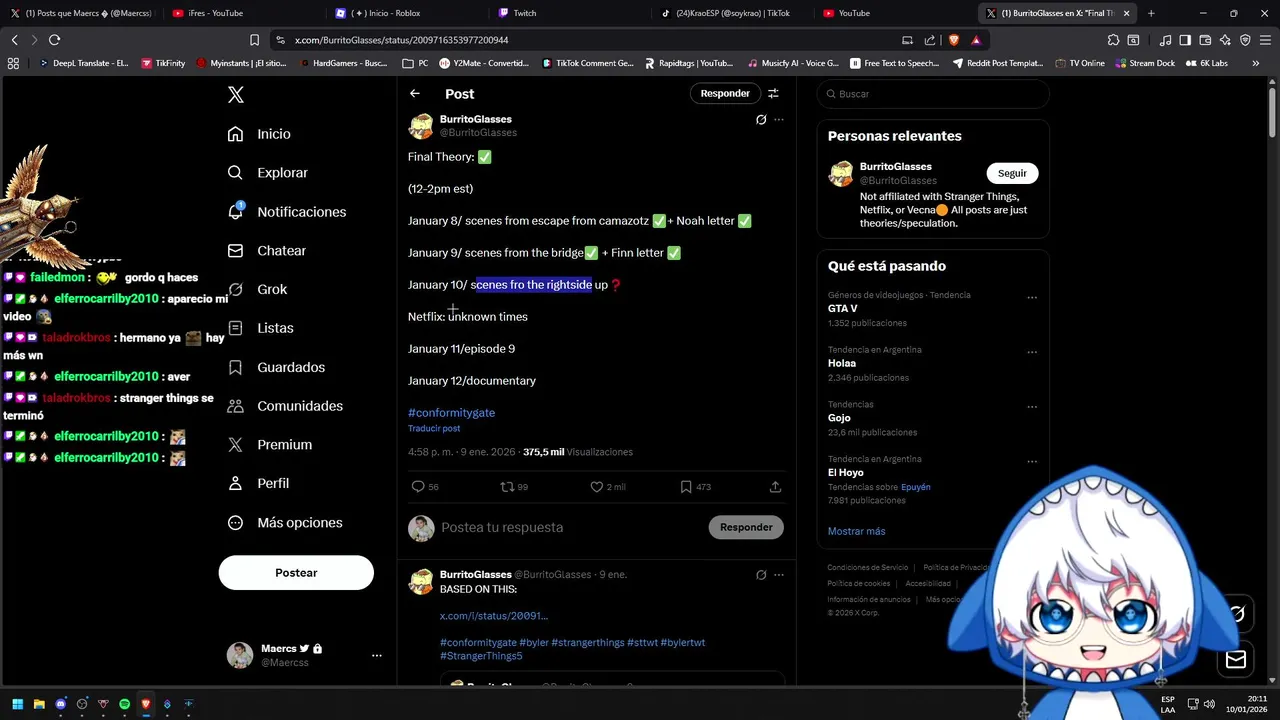Open the extensions puzzle icon

tap(1113, 40)
